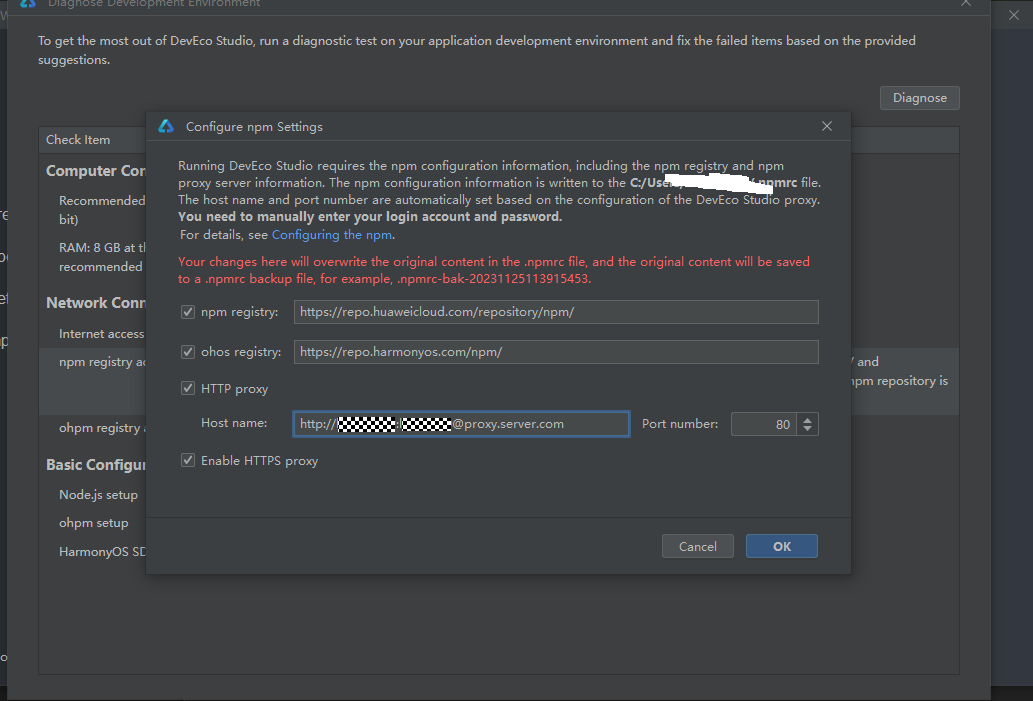Uncheck Enable HTTPS proxy
Image resolution: width=1033 pixels, height=701 pixels.
click(188, 461)
